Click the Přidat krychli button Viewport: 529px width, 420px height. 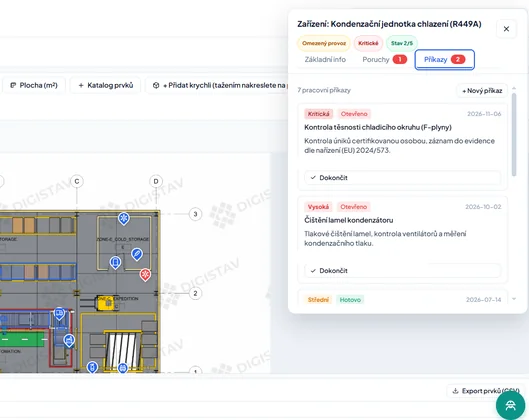218,85
